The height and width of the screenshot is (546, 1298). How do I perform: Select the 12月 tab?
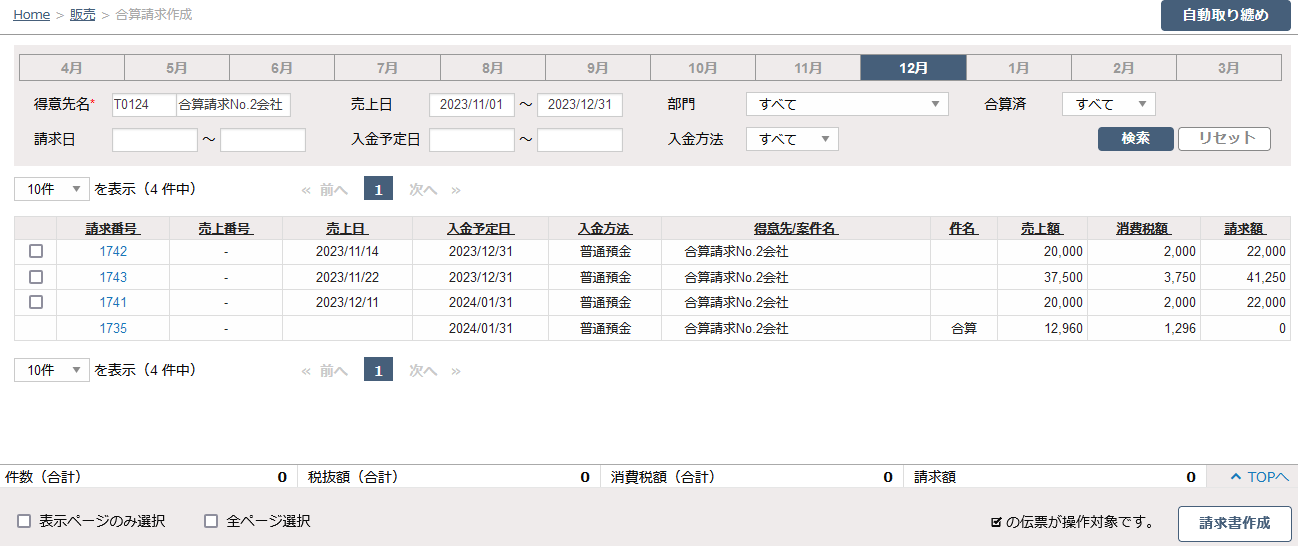(913, 68)
